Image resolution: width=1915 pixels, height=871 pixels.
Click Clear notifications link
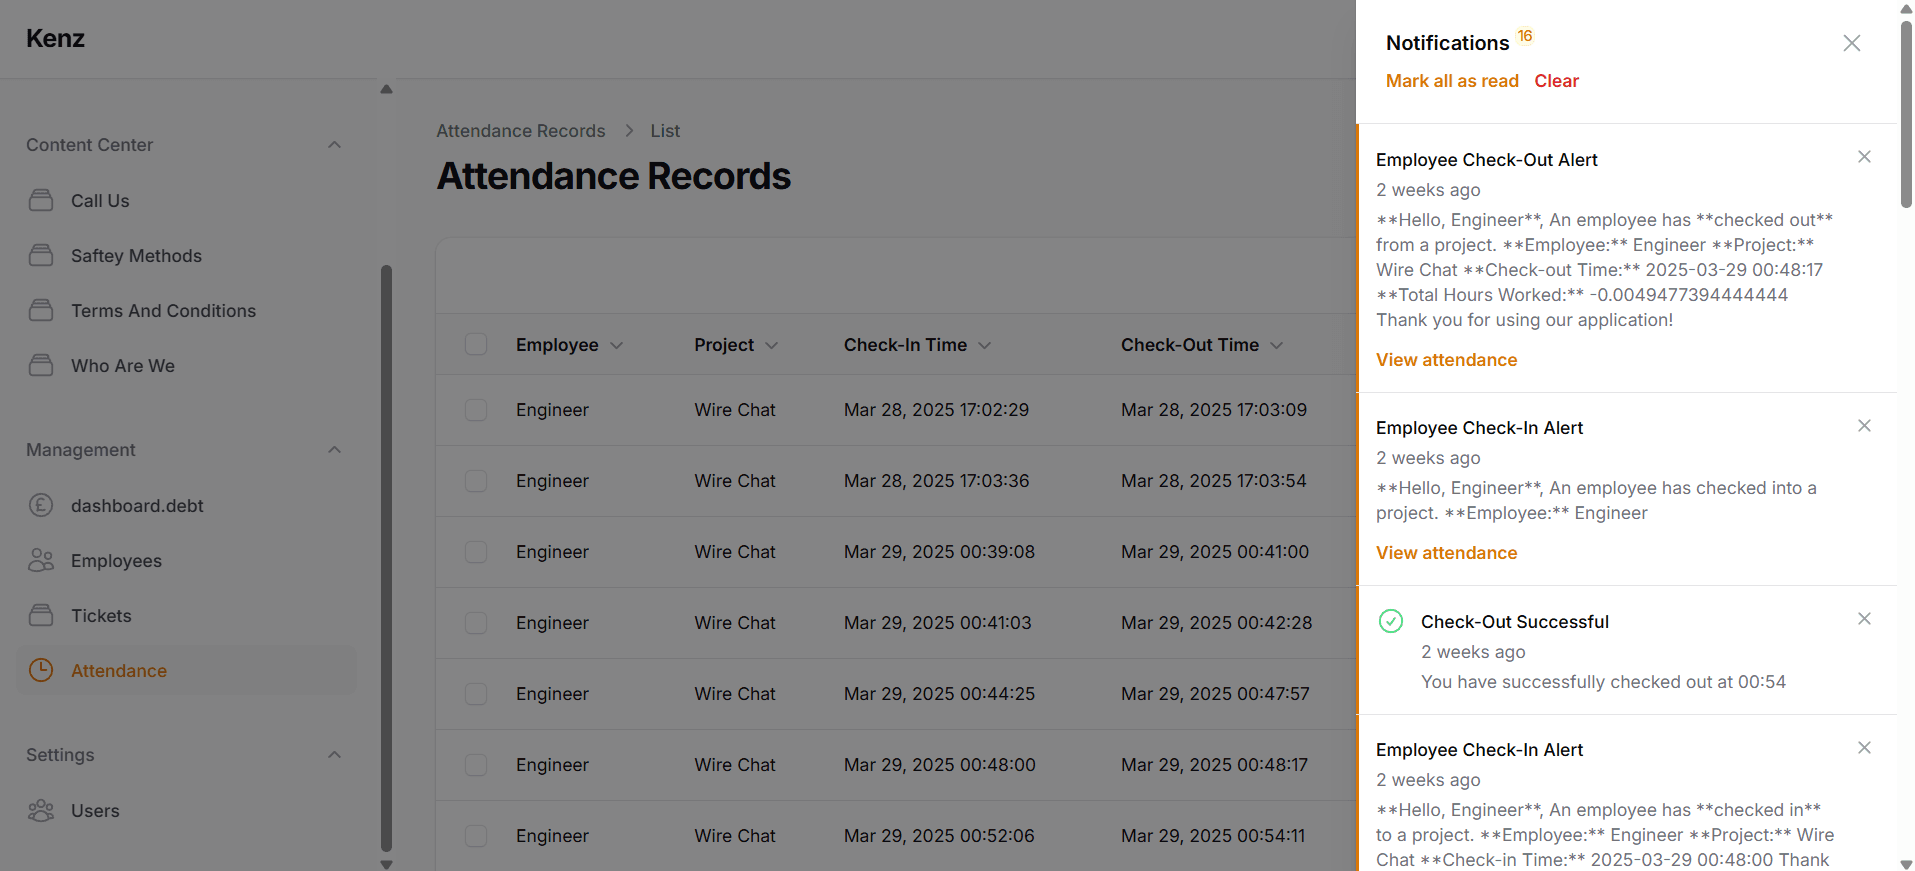click(1556, 81)
